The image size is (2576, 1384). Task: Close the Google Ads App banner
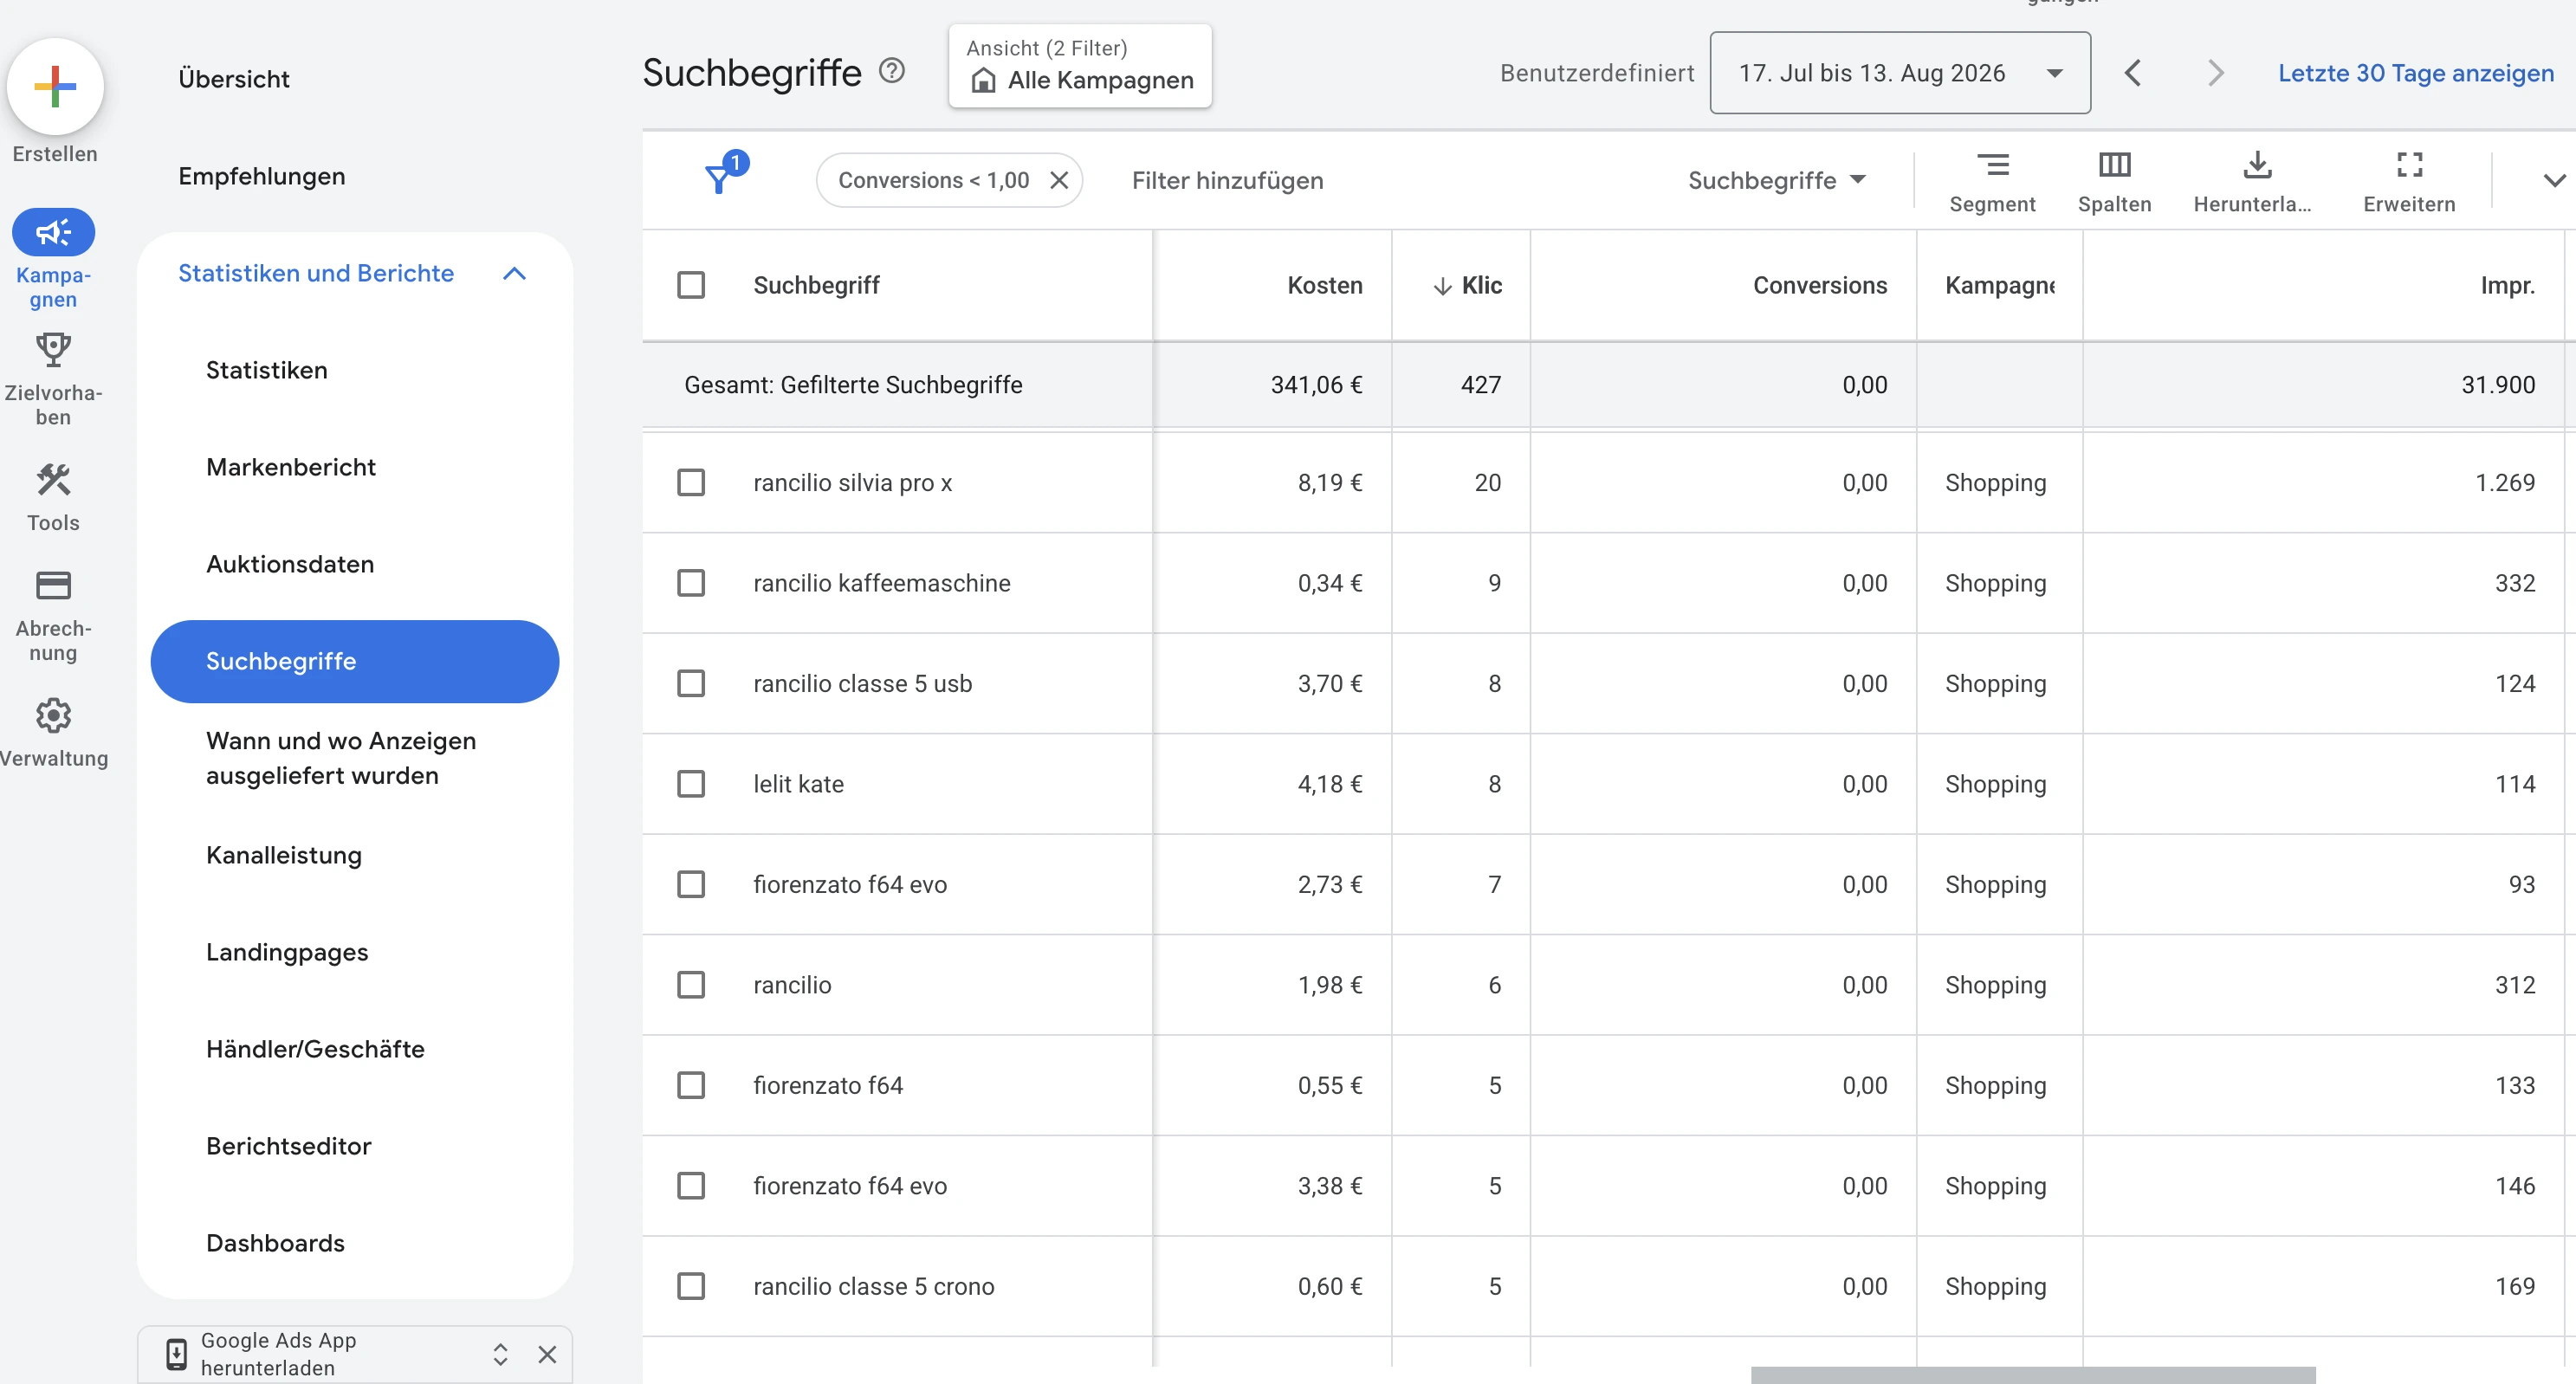click(547, 1354)
